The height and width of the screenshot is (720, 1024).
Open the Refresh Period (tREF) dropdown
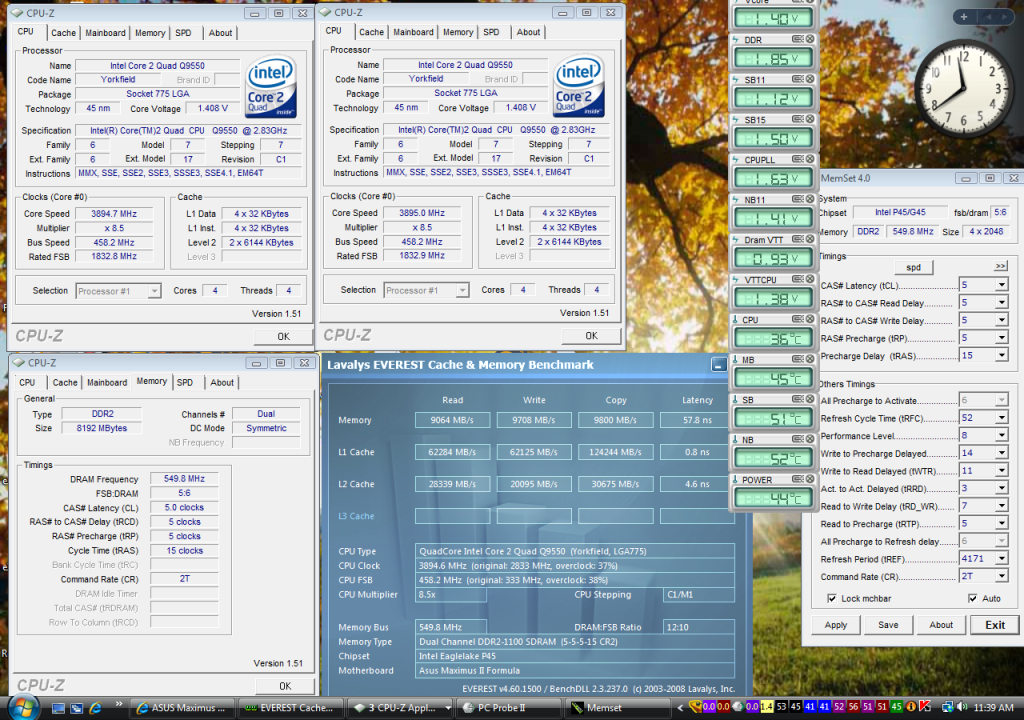(x=1001, y=559)
